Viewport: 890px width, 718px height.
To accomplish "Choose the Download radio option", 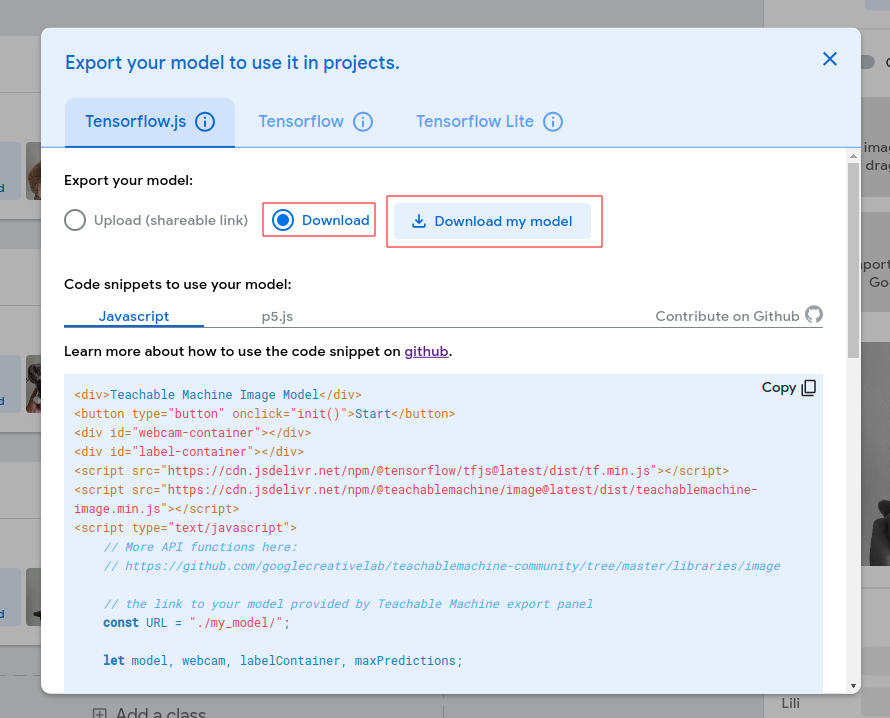I will coord(320,220).
